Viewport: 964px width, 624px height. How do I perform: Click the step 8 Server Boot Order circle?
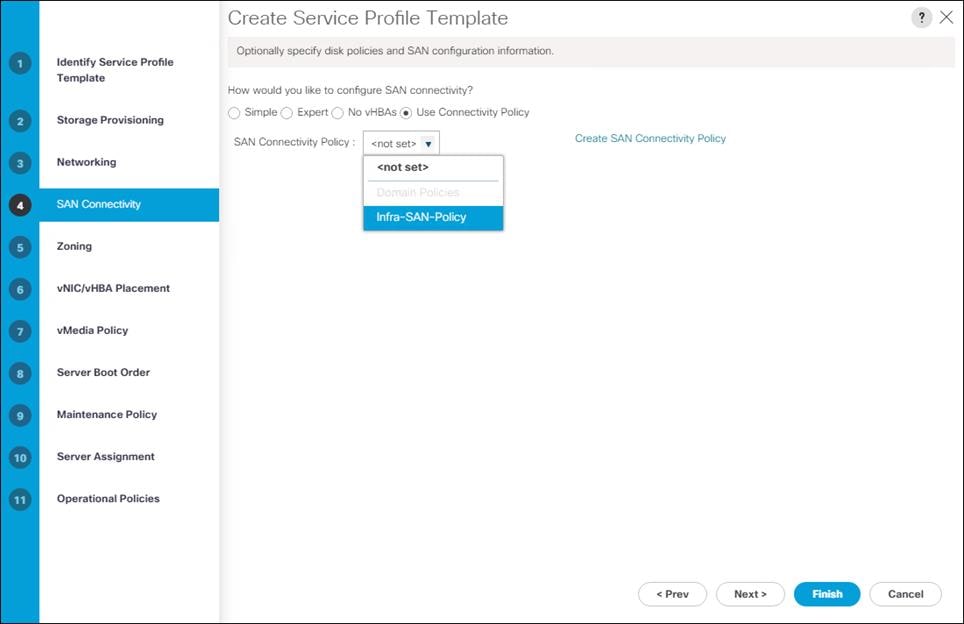[x=21, y=372]
